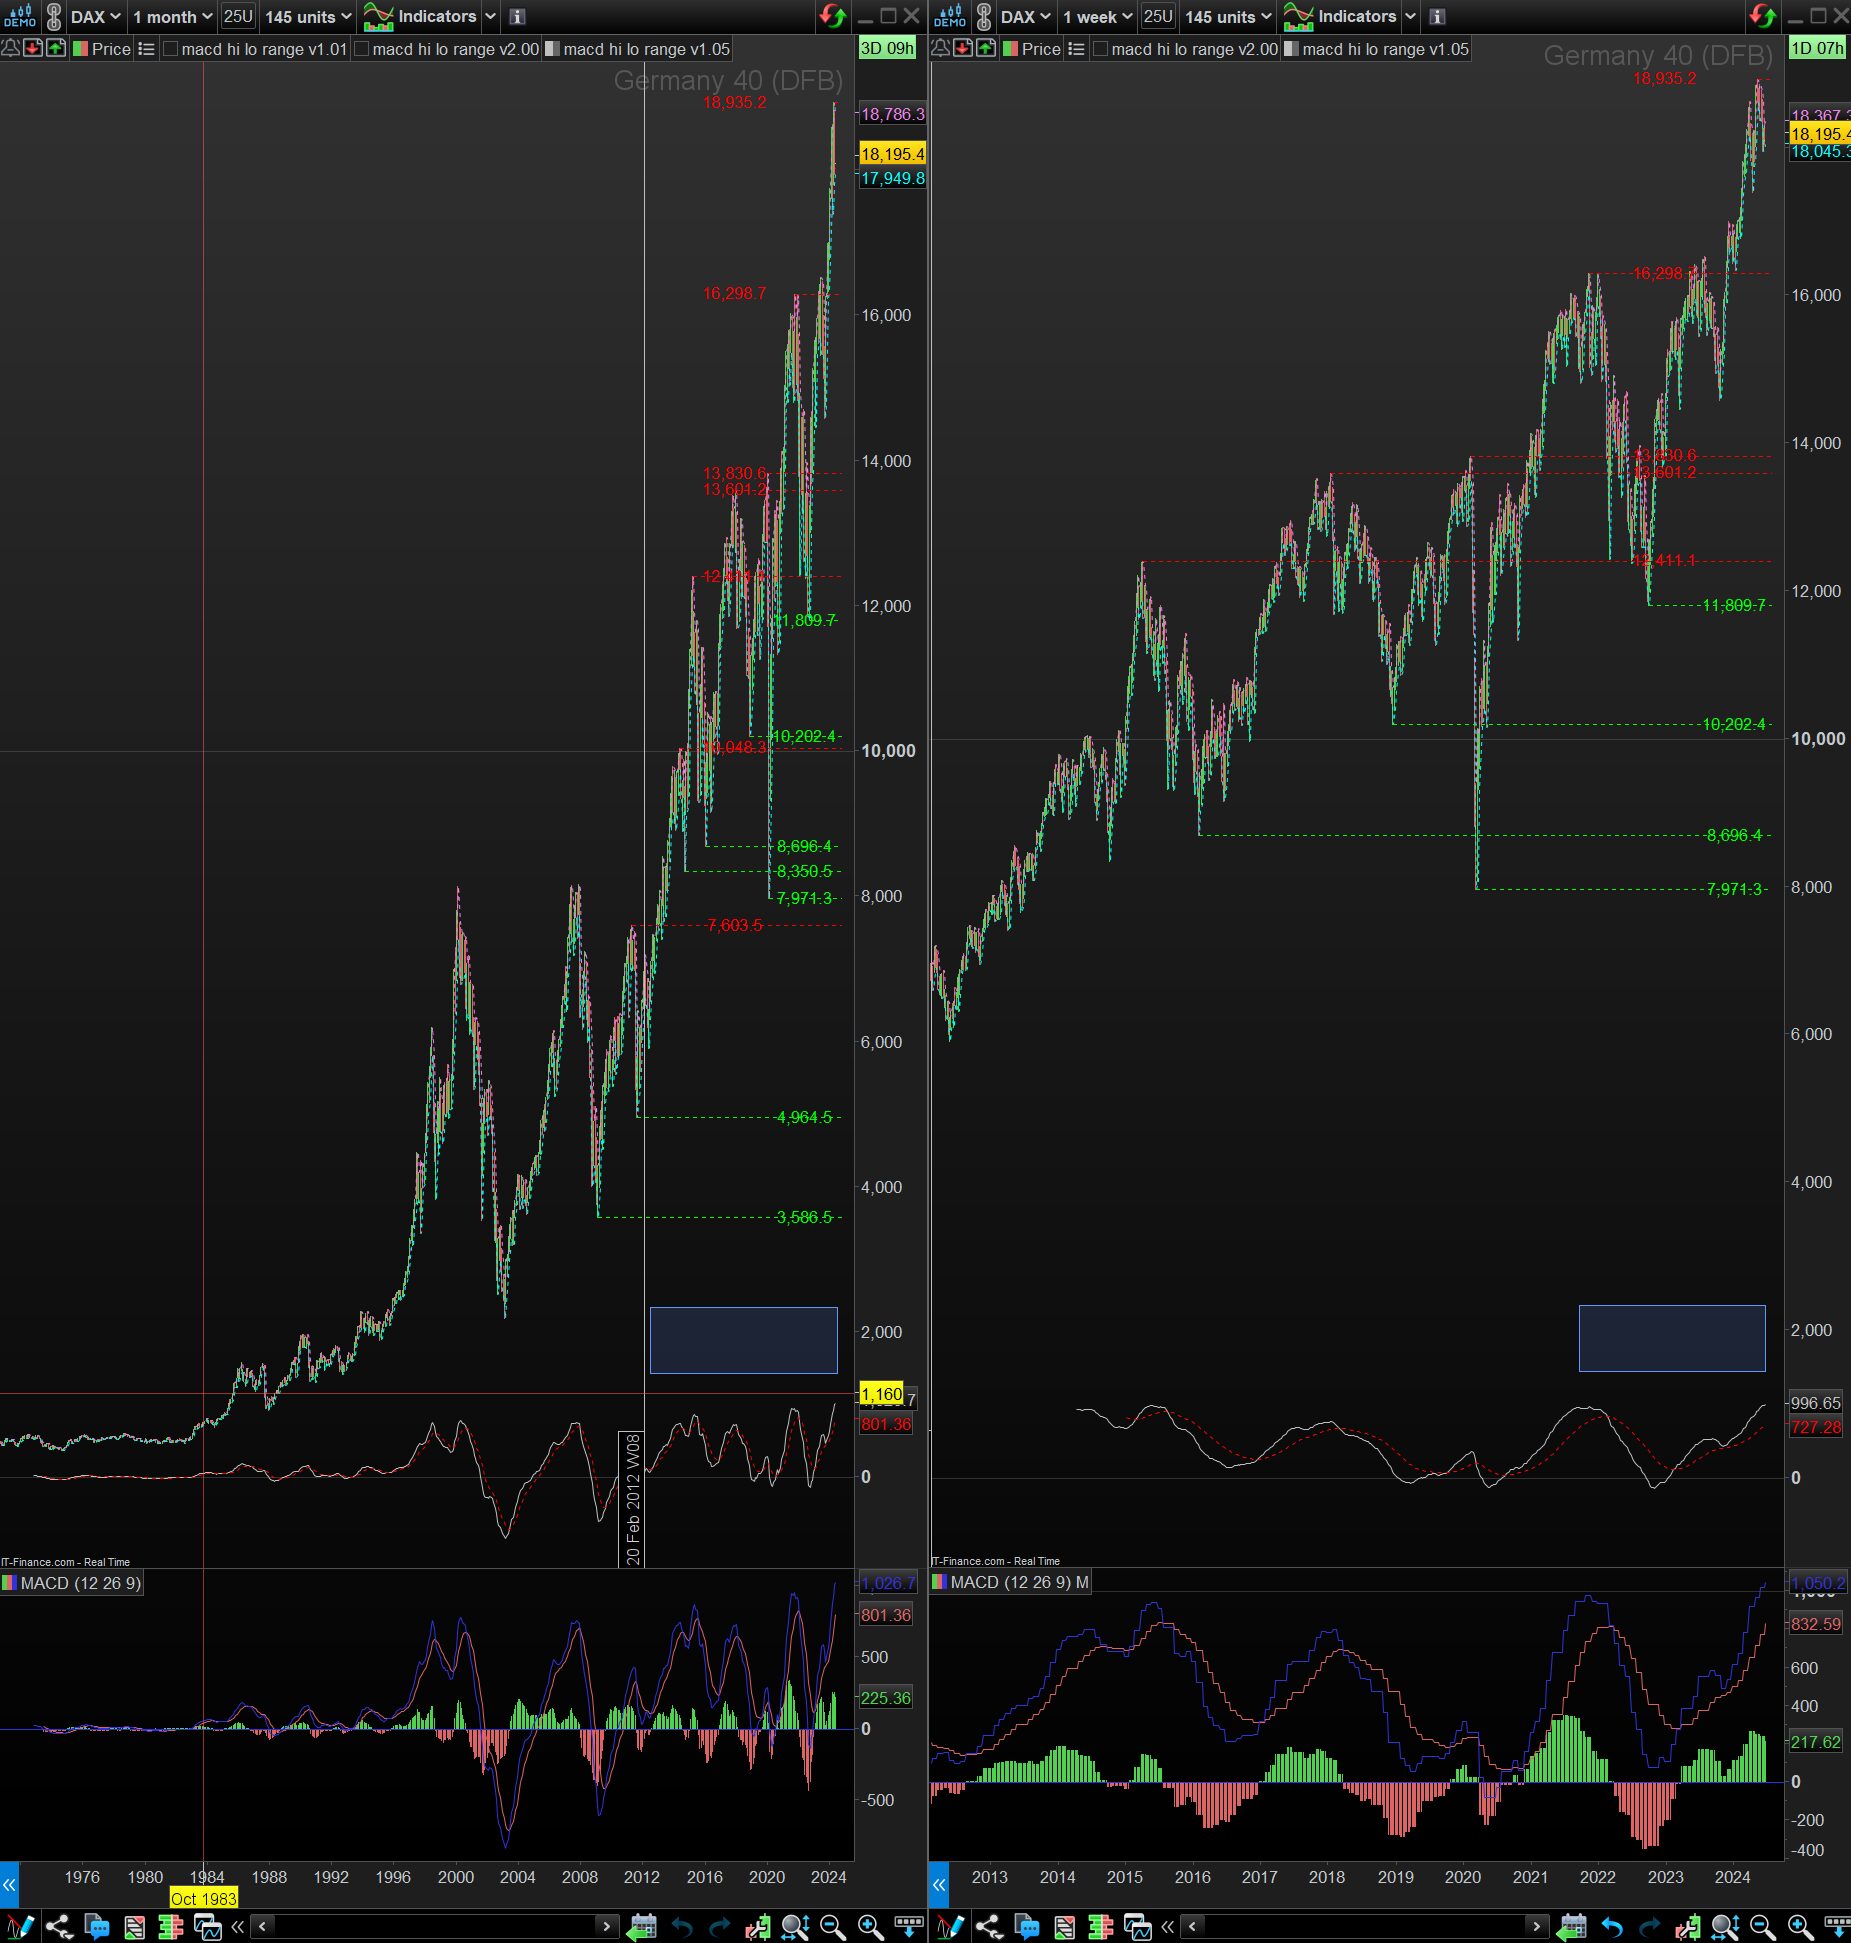
Task: Click scrollbar right arrow in weekly chart
Action: tap(1536, 1926)
